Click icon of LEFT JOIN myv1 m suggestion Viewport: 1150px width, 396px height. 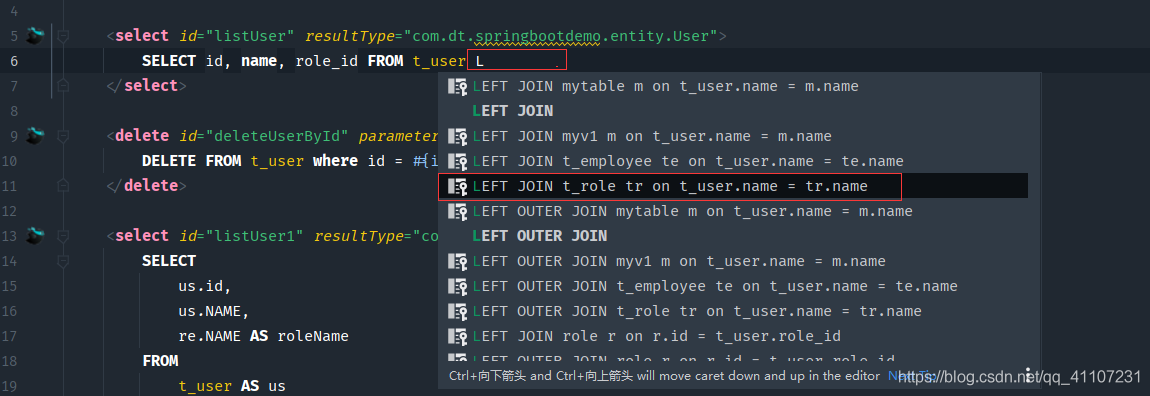[x=458, y=136]
